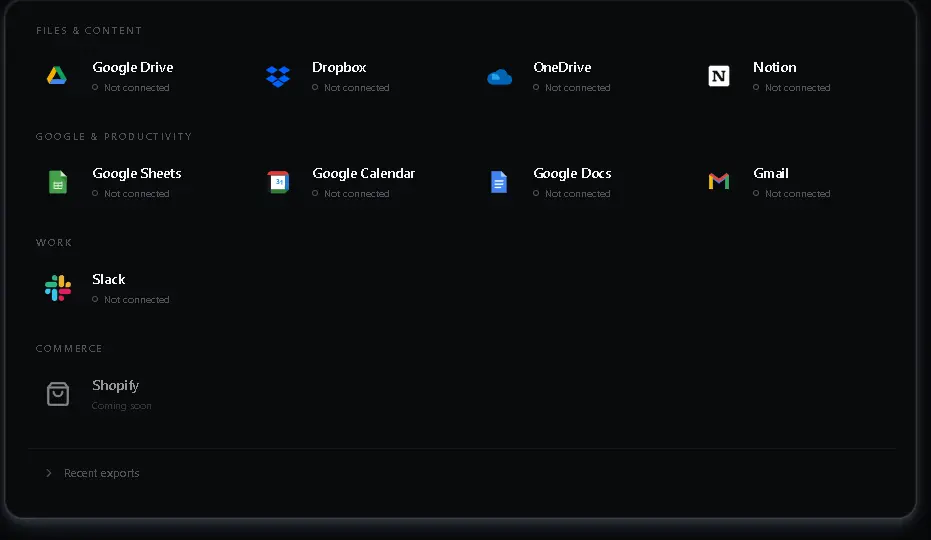
Task: Select the Google Calendar integration name
Action: pyautogui.click(x=363, y=173)
